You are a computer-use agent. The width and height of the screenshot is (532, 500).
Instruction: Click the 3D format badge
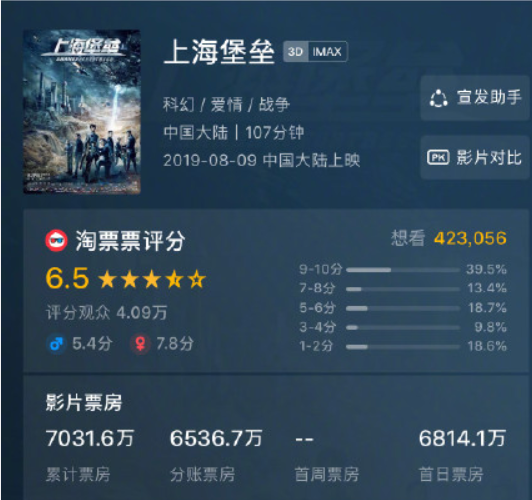coord(296,52)
